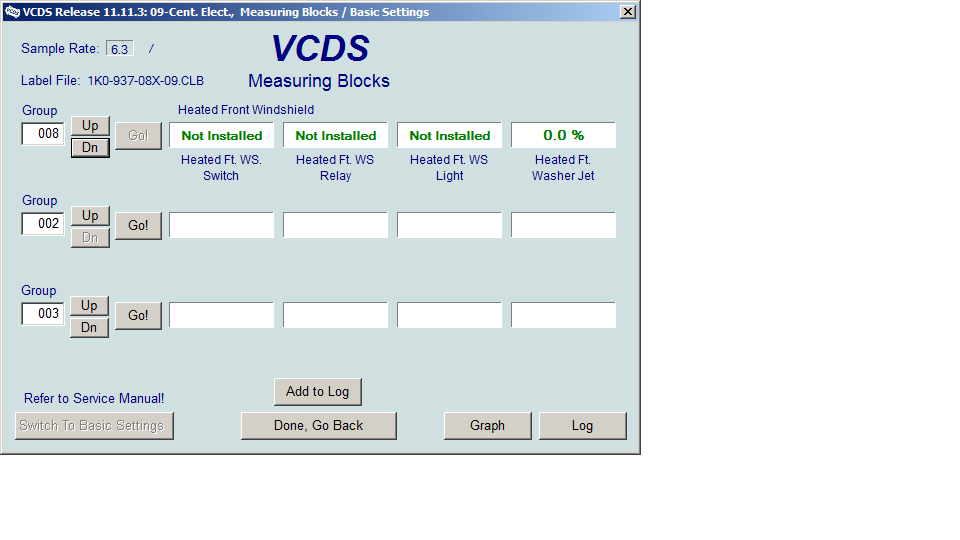Click the Sample Rate value 6.3

(119, 49)
